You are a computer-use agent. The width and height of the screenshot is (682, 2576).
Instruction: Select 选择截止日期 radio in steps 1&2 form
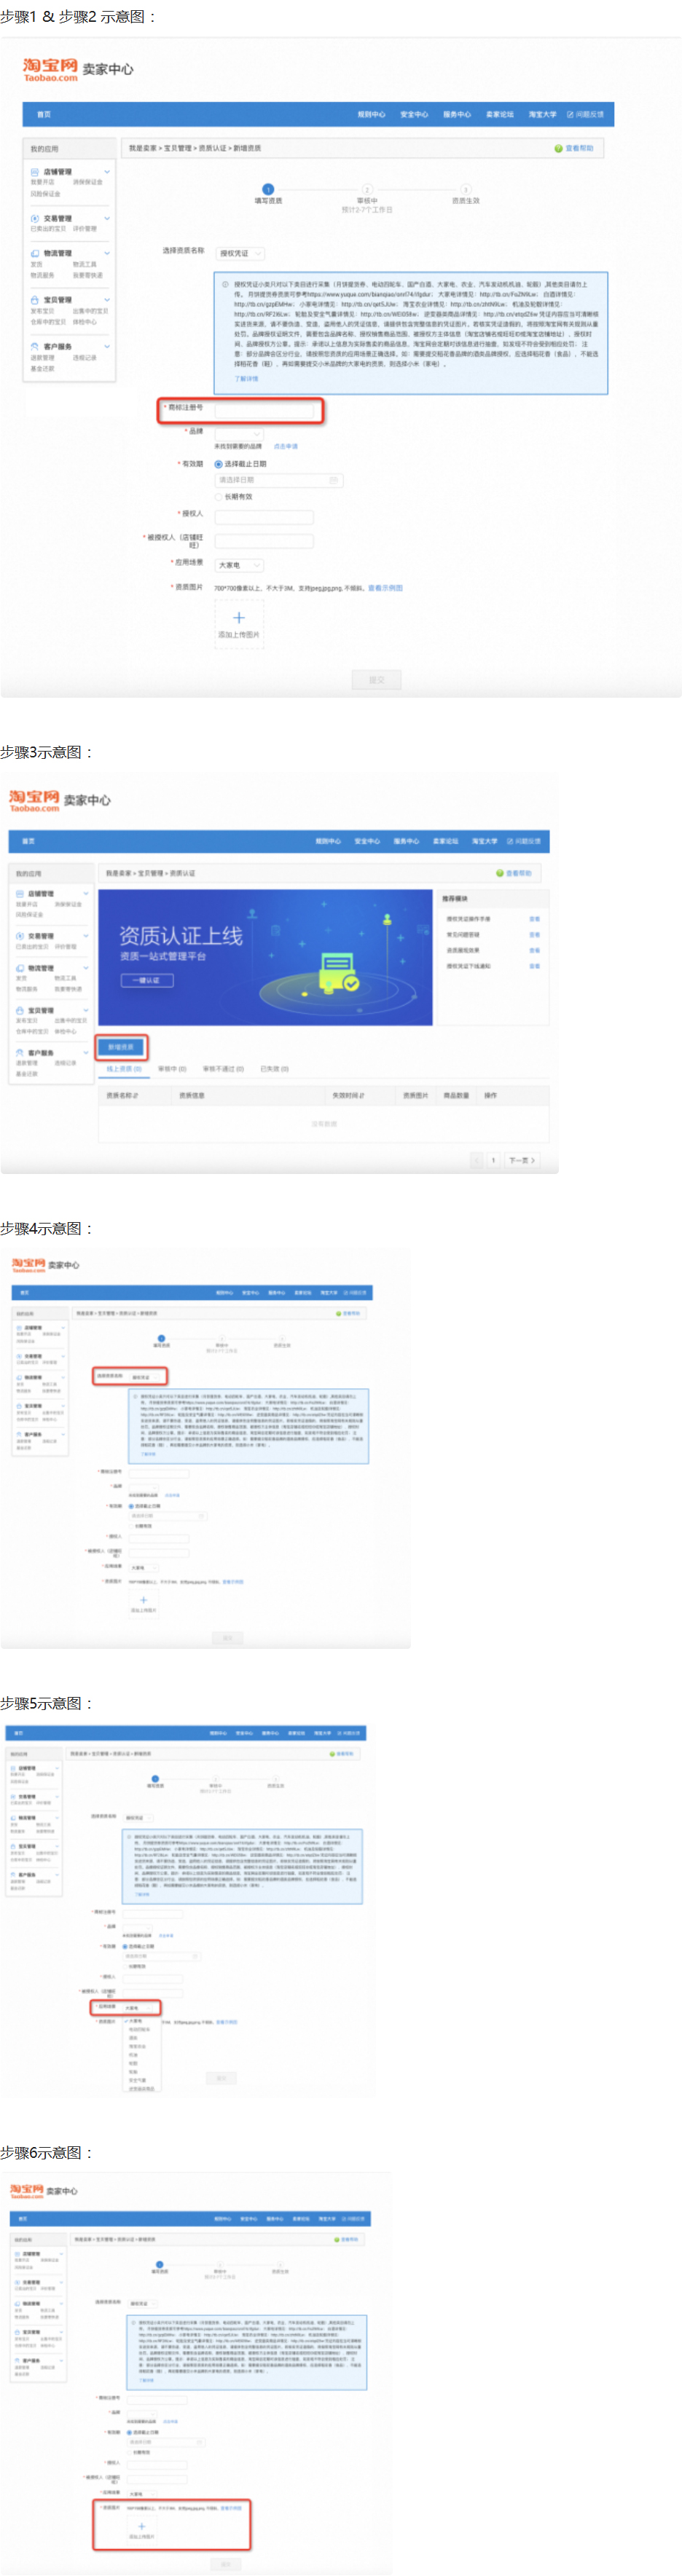pos(218,464)
